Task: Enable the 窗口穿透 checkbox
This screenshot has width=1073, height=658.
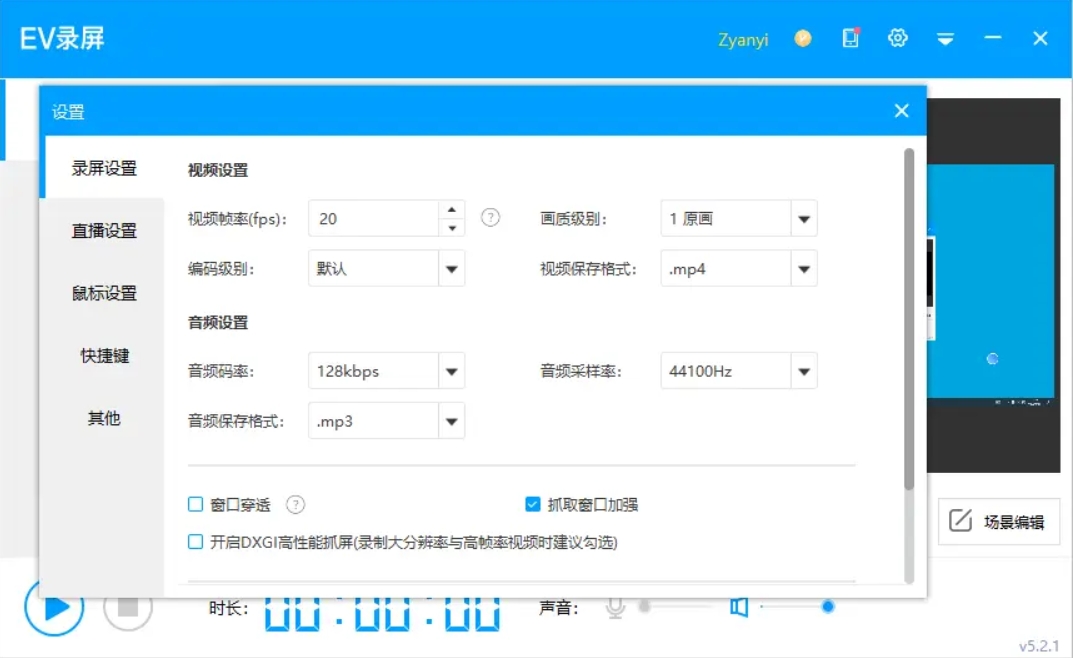Action: coord(196,505)
